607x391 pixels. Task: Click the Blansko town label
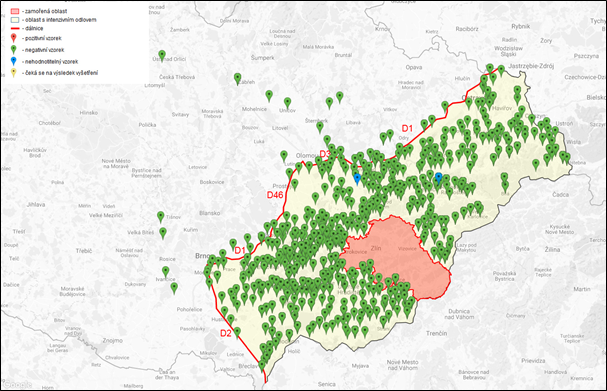(209, 213)
